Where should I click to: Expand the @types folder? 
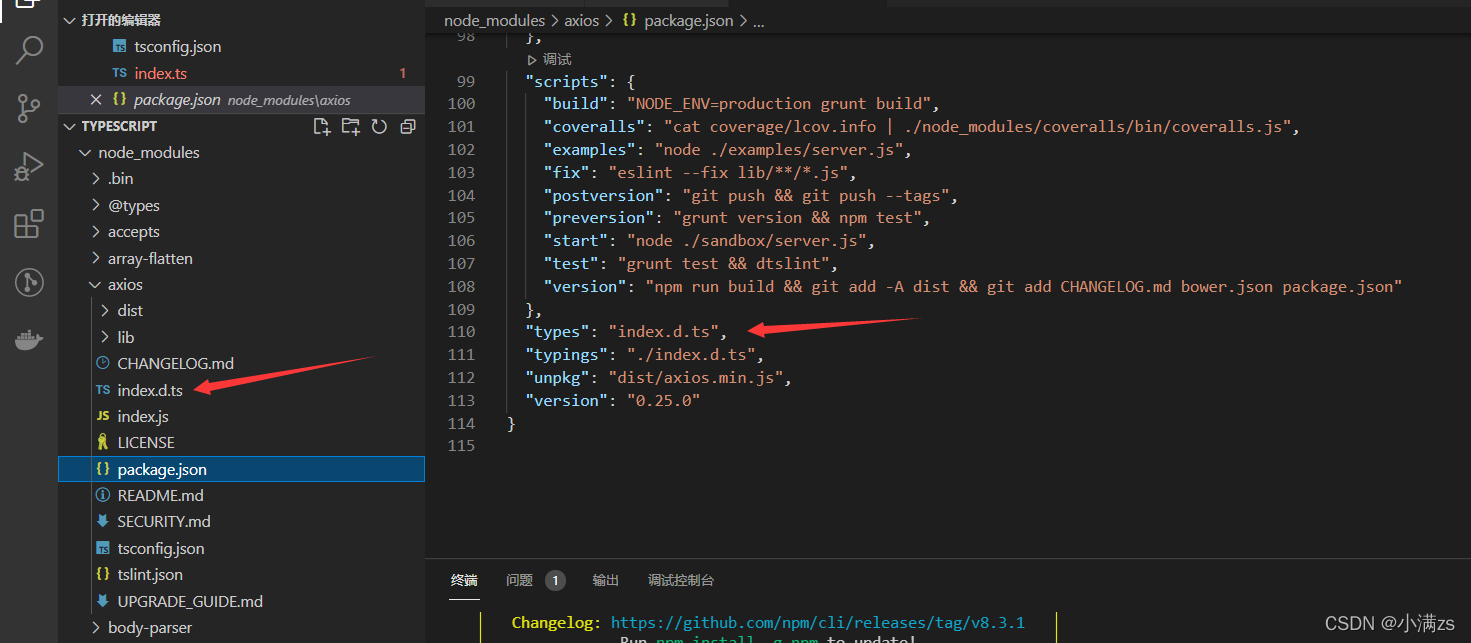point(96,205)
